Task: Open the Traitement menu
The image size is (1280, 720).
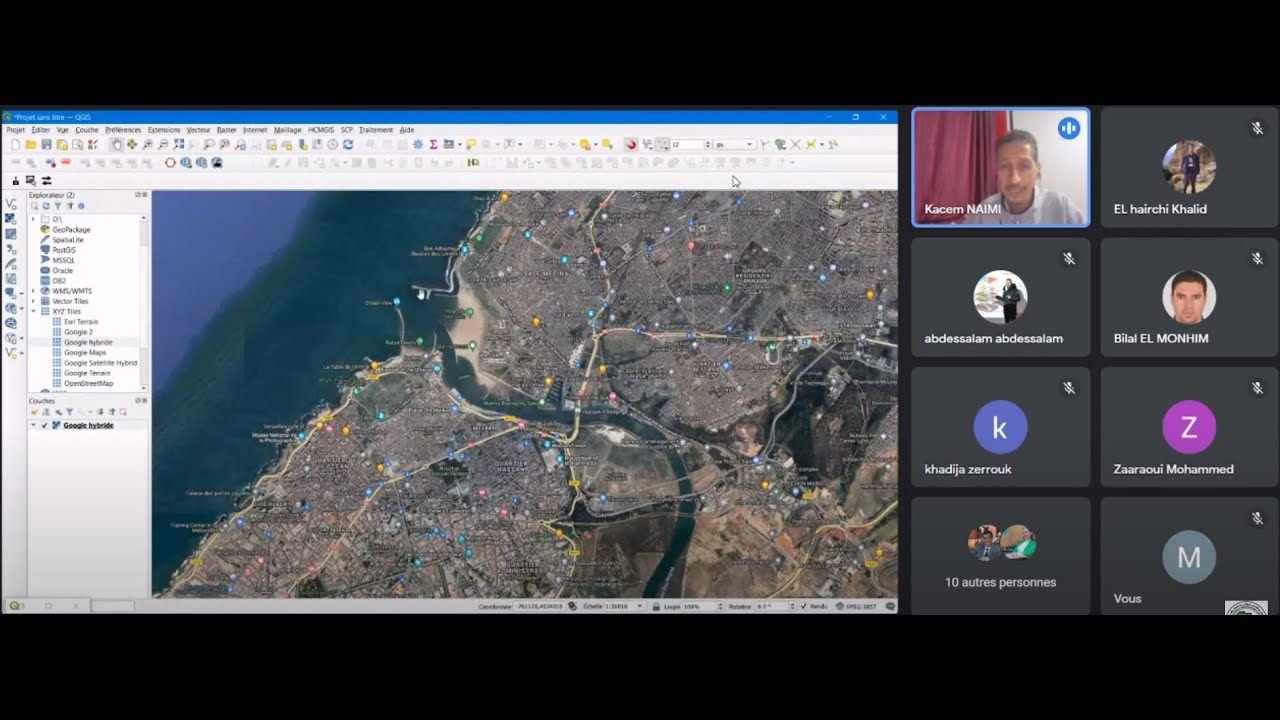Action: (x=376, y=130)
